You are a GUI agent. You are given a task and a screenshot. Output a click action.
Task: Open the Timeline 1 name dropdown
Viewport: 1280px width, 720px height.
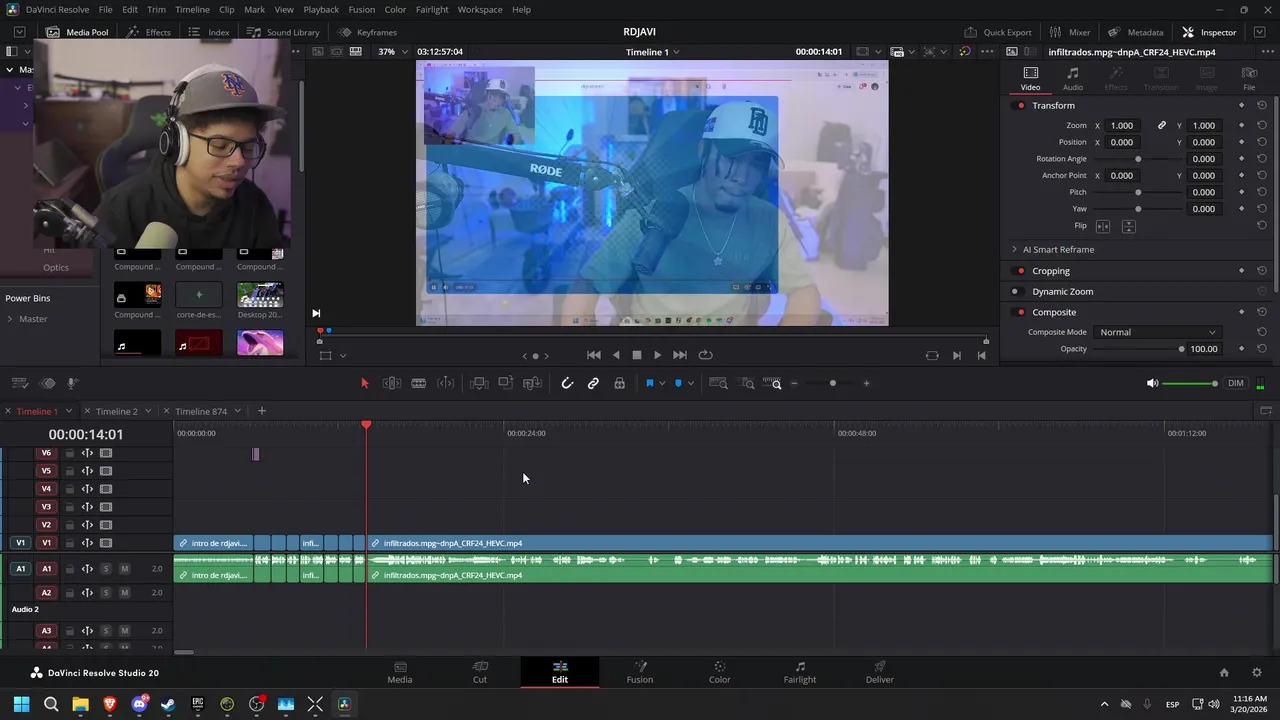653,51
